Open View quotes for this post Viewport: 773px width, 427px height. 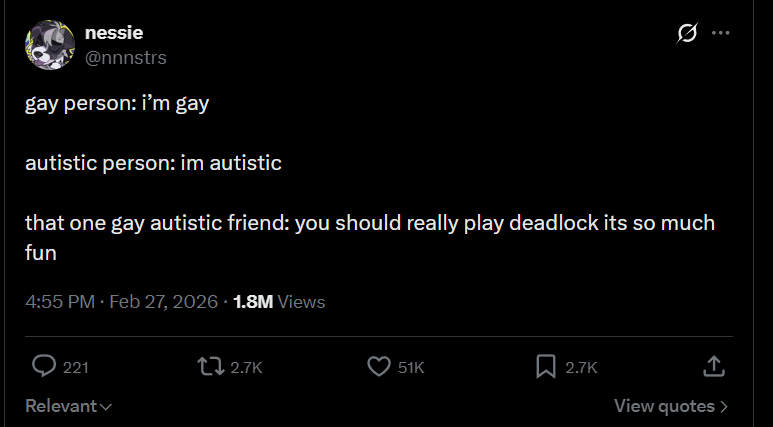pyautogui.click(x=671, y=406)
